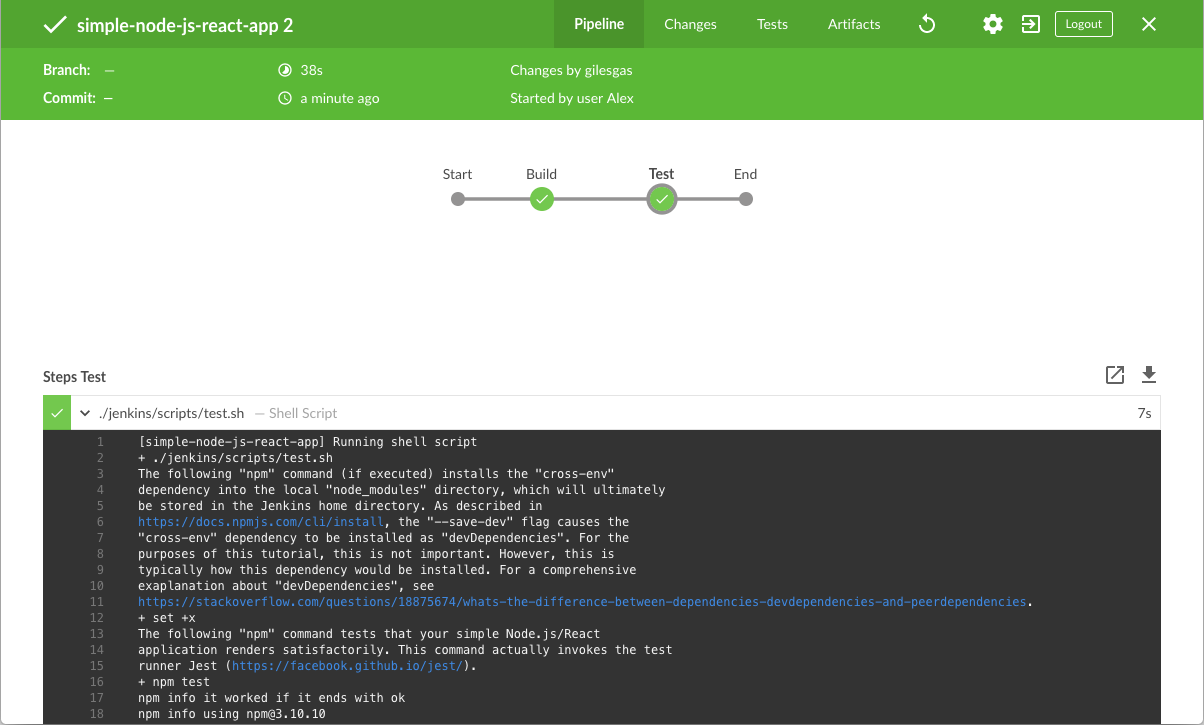This screenshot has height=725, width=1204.
Task: Collapse the test.sh shell script step
Action: (86, 413)
